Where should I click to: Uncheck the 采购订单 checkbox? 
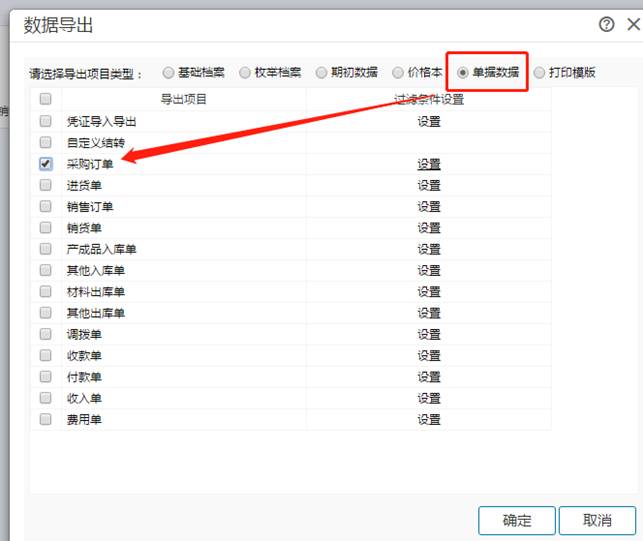[45, 164]
